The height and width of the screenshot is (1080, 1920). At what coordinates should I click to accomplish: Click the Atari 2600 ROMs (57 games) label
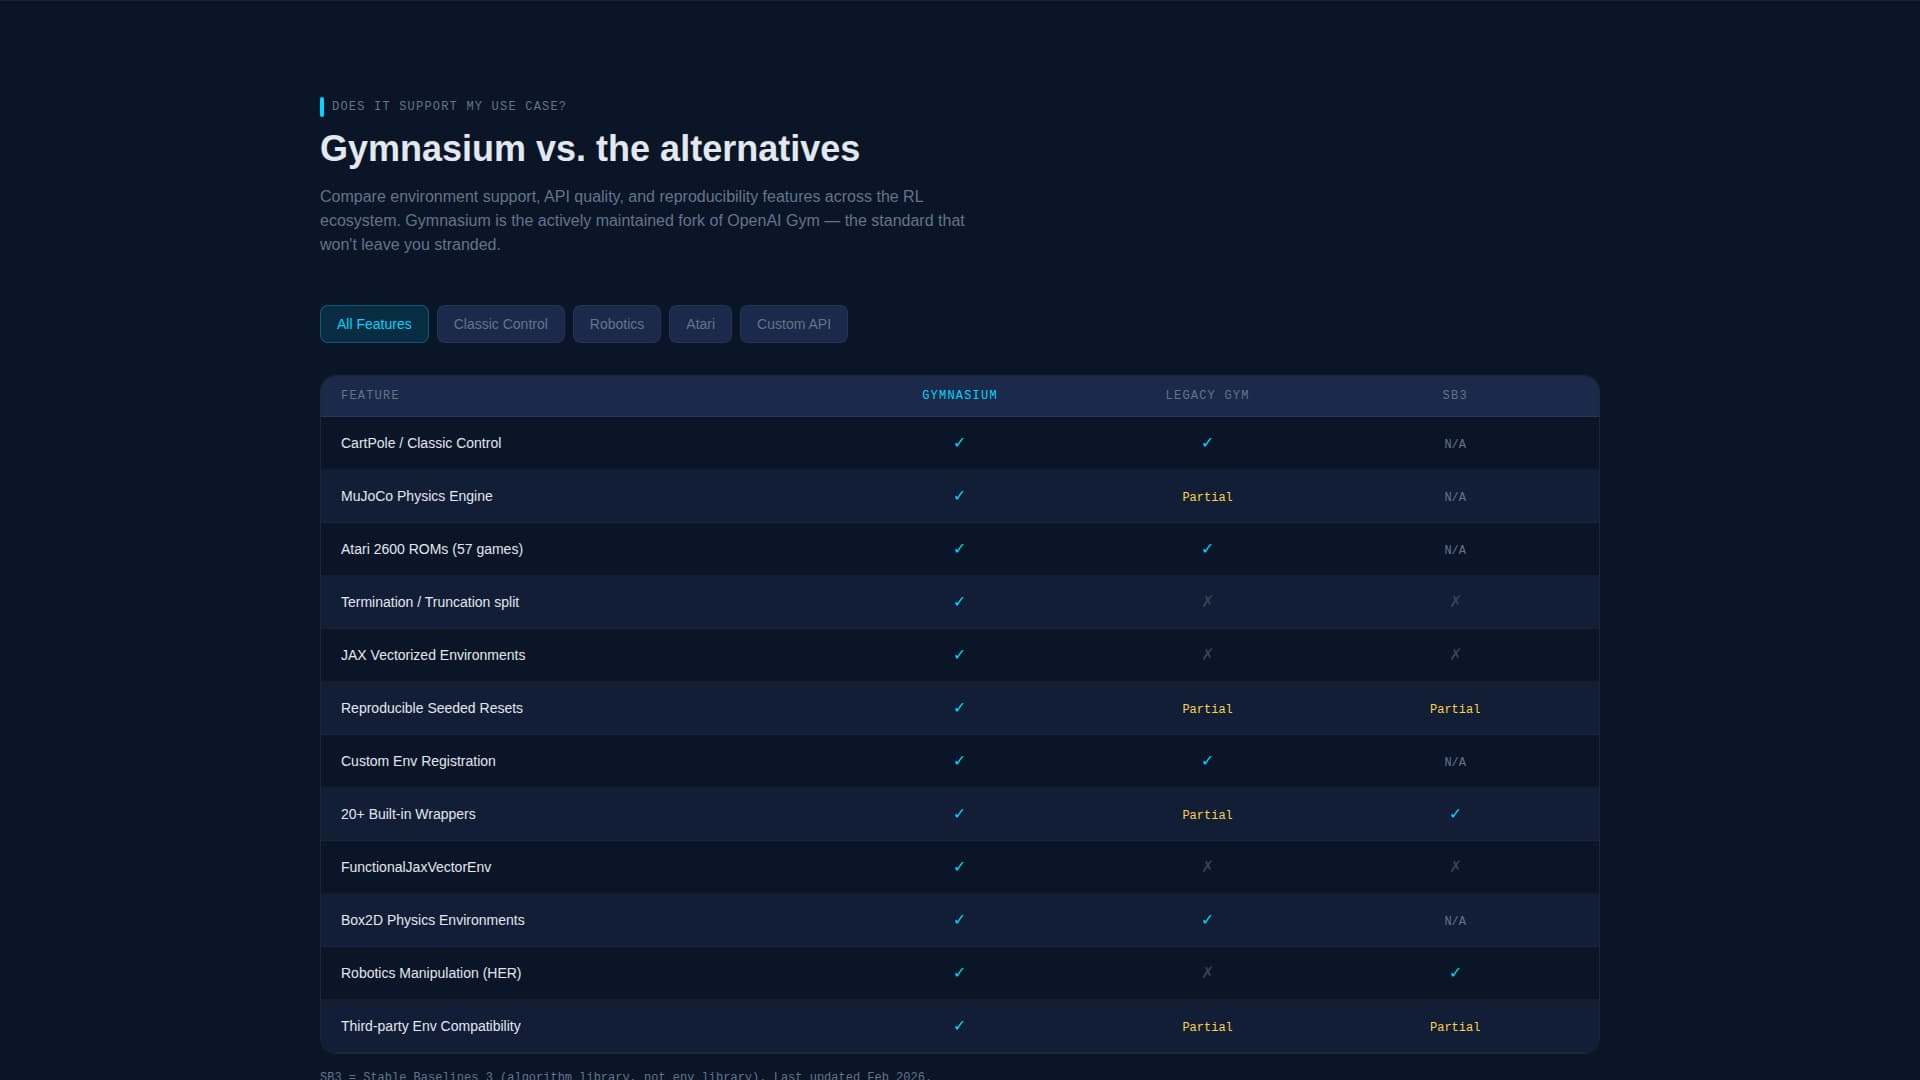(x=432, y=549)
